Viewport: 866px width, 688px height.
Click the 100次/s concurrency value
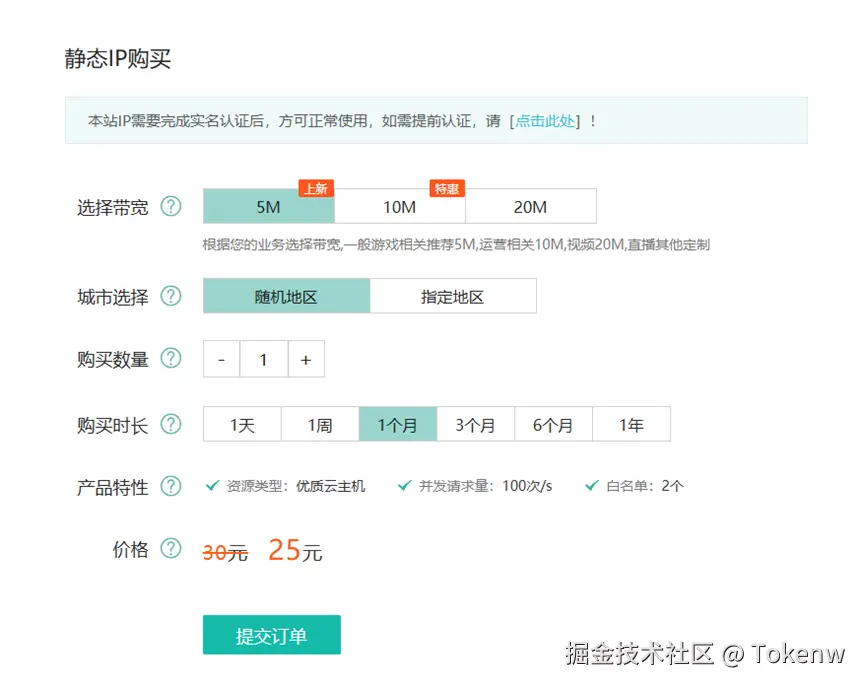point(527,486)
